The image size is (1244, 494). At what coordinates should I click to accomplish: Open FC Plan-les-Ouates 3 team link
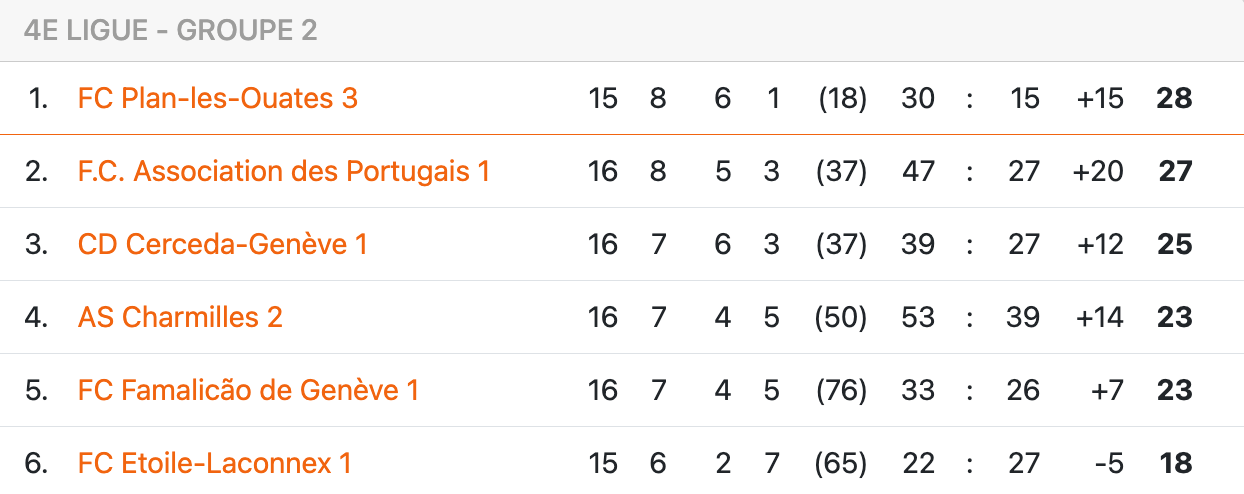[217, 98]
